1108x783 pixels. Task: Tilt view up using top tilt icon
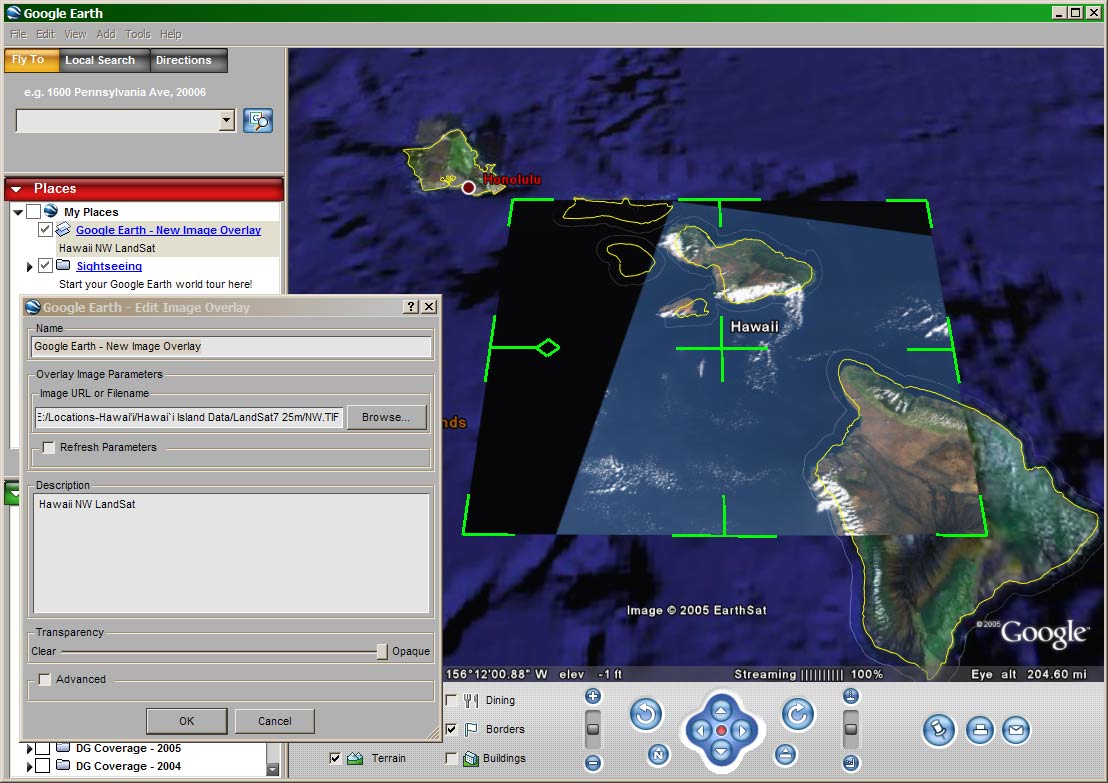pyautogui.click(x=851, y=696)
